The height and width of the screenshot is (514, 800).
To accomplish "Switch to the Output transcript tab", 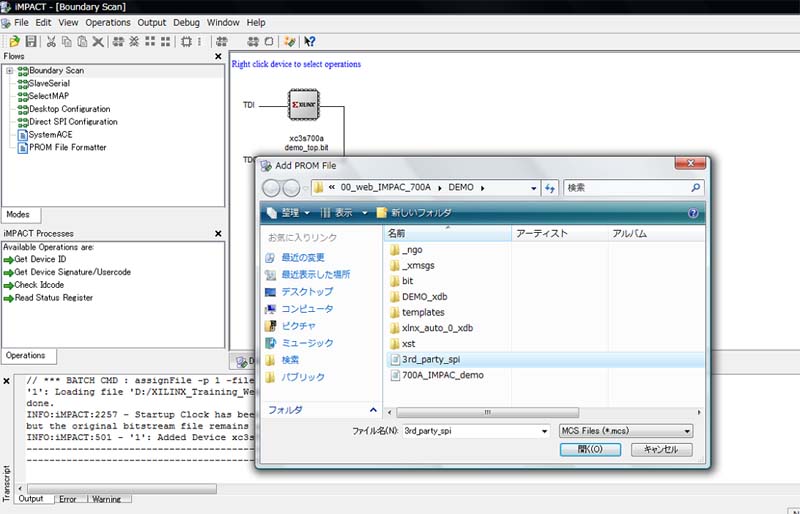I will pos(31,499).
